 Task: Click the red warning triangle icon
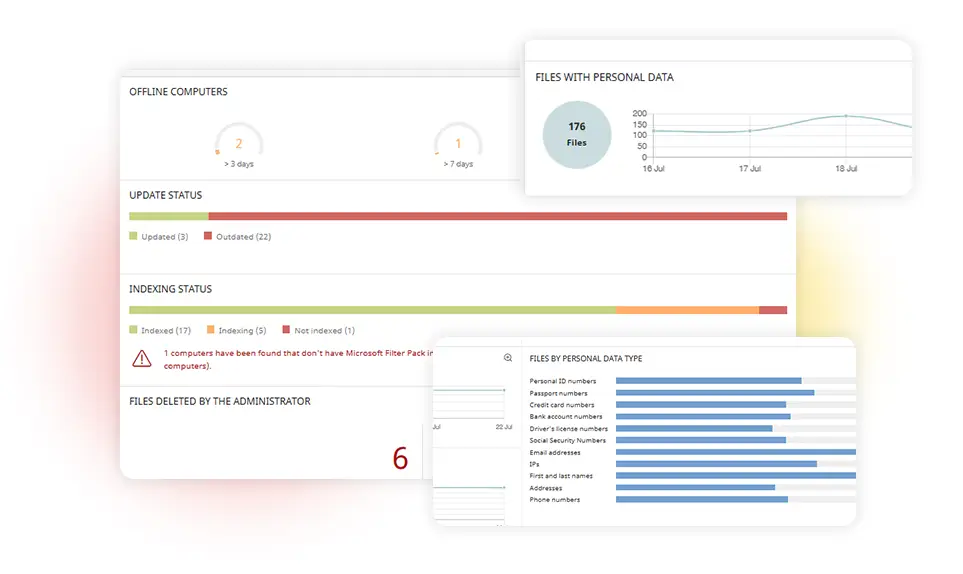coord(142,359)
